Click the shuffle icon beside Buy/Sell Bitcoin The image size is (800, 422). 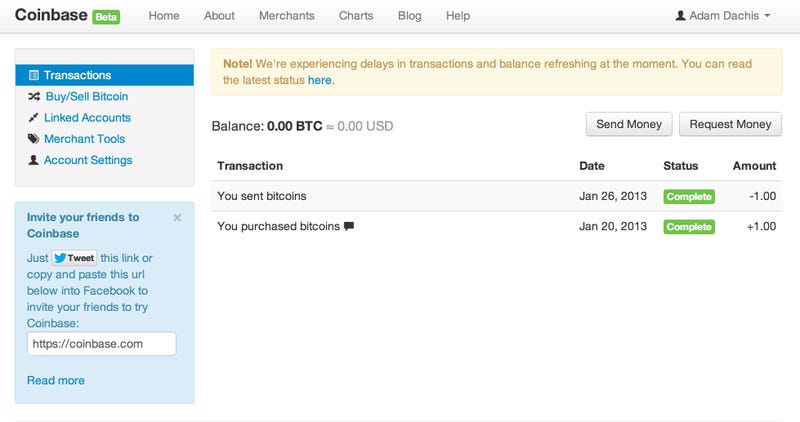[34, 96]
